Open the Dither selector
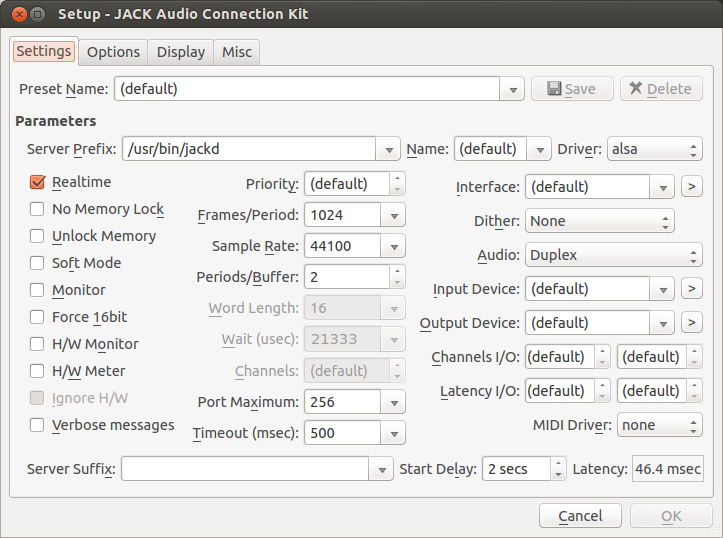Image resolution: width=723 pixels, height=538 pixels. (x=600, y=221)
